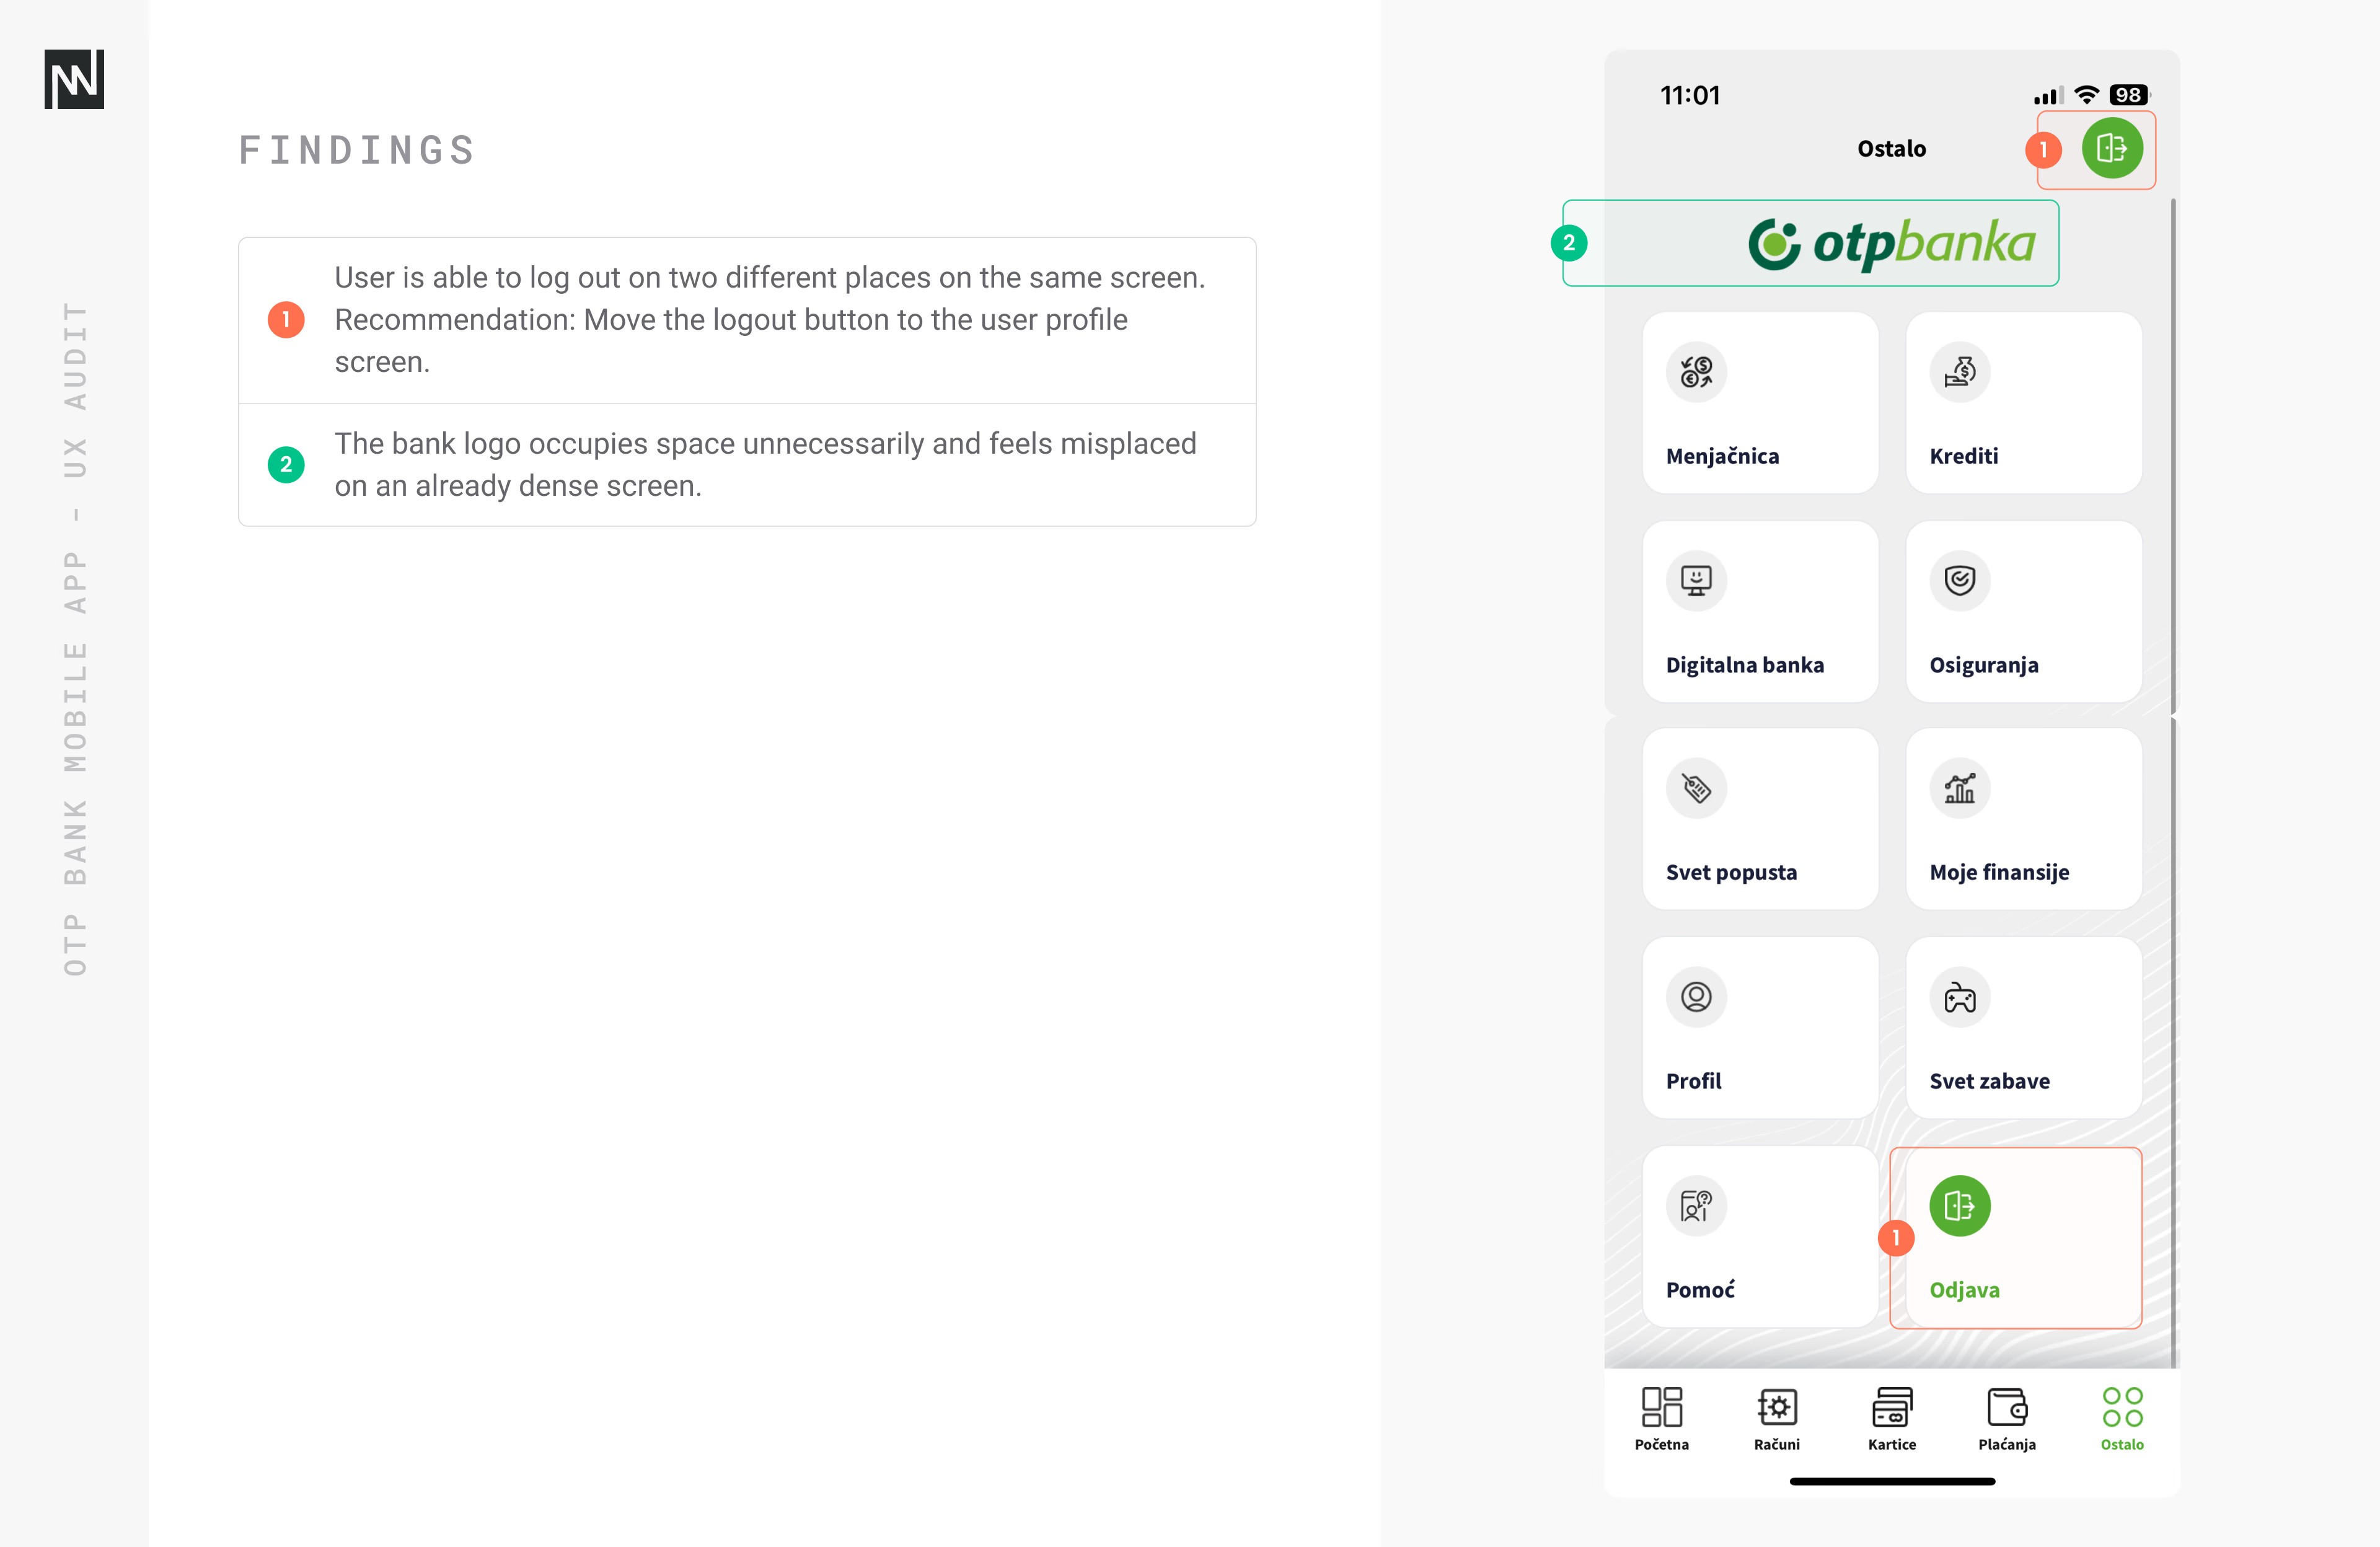Viewport: 2380px width, 1547px height.
Task: Open the Svet zabave gamepad icon
Action: point(1959,997)
